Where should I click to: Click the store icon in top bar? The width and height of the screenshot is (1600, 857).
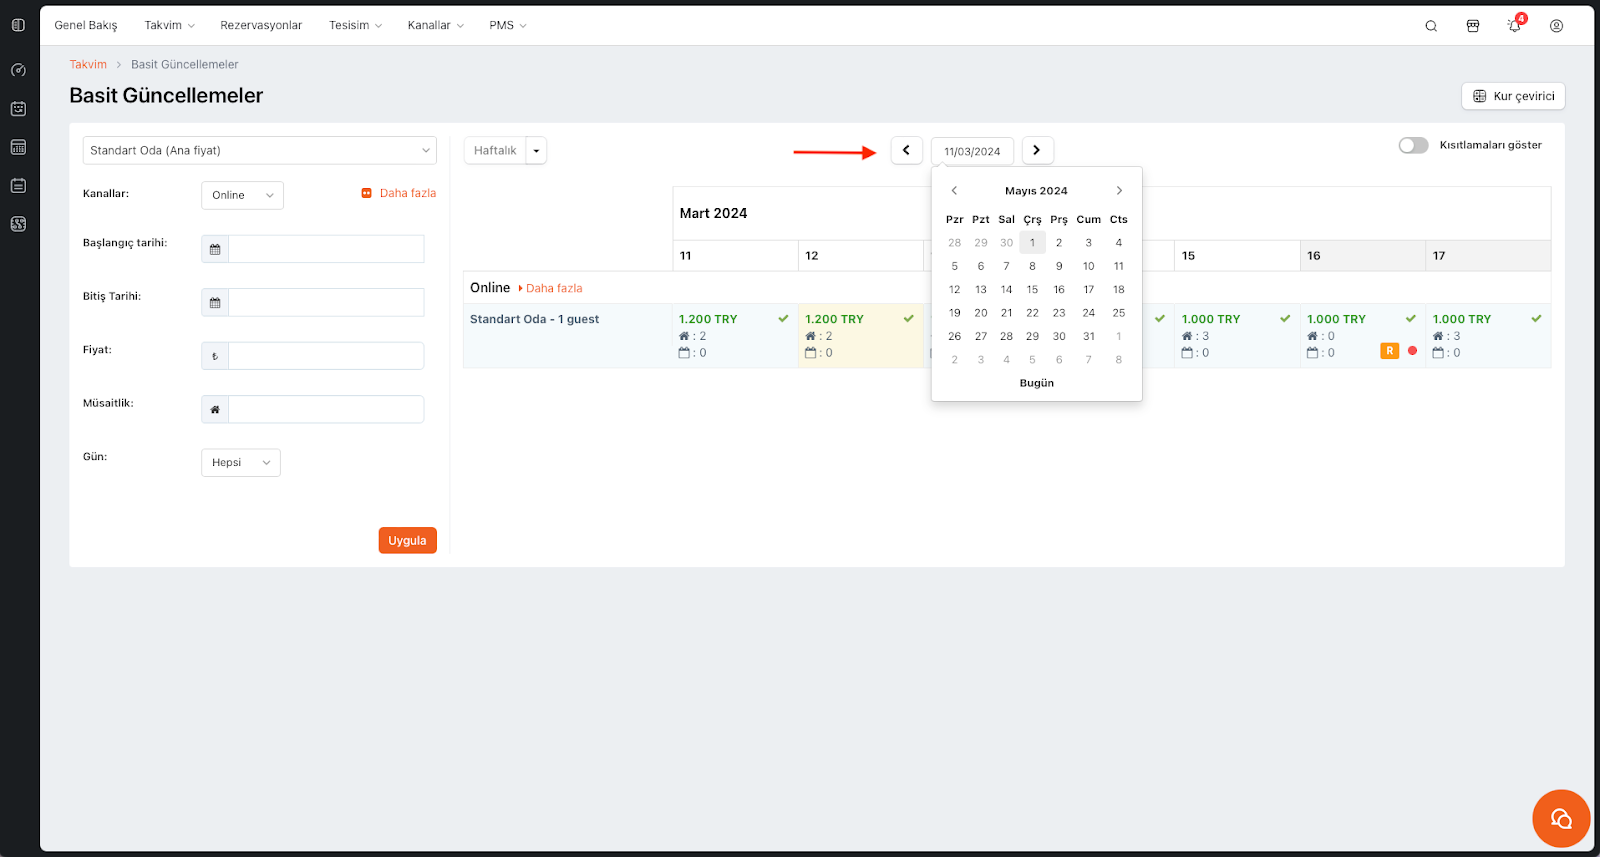(1473, 26)
